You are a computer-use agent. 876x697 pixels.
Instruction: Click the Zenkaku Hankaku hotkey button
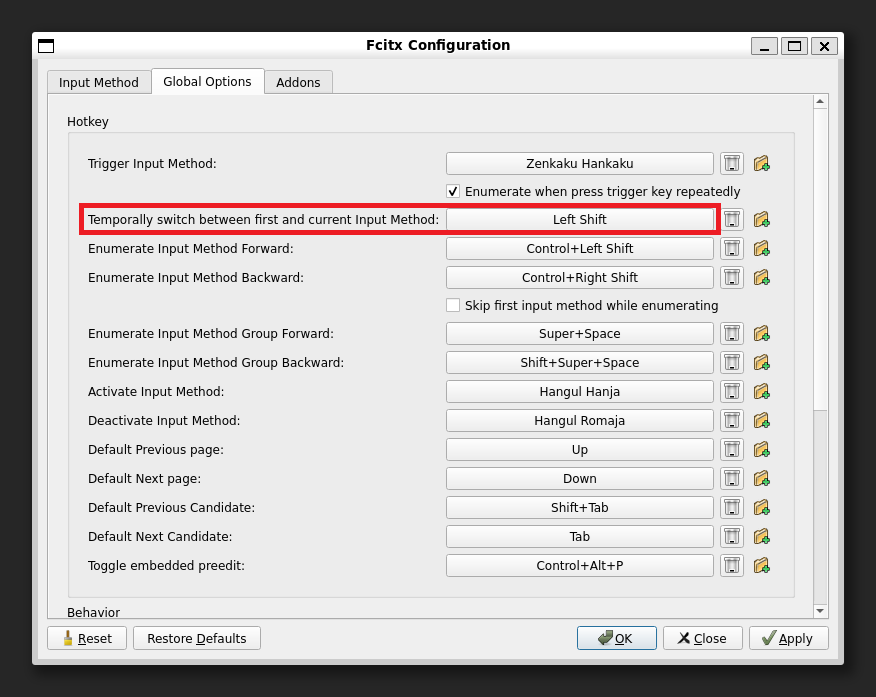coord(580,164)
